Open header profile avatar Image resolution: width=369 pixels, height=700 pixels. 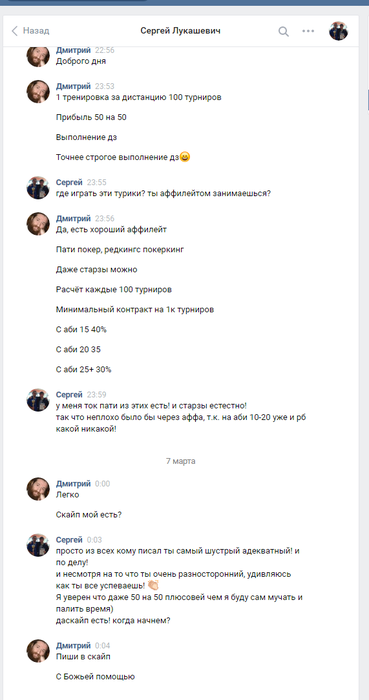[x=338, y=31]
